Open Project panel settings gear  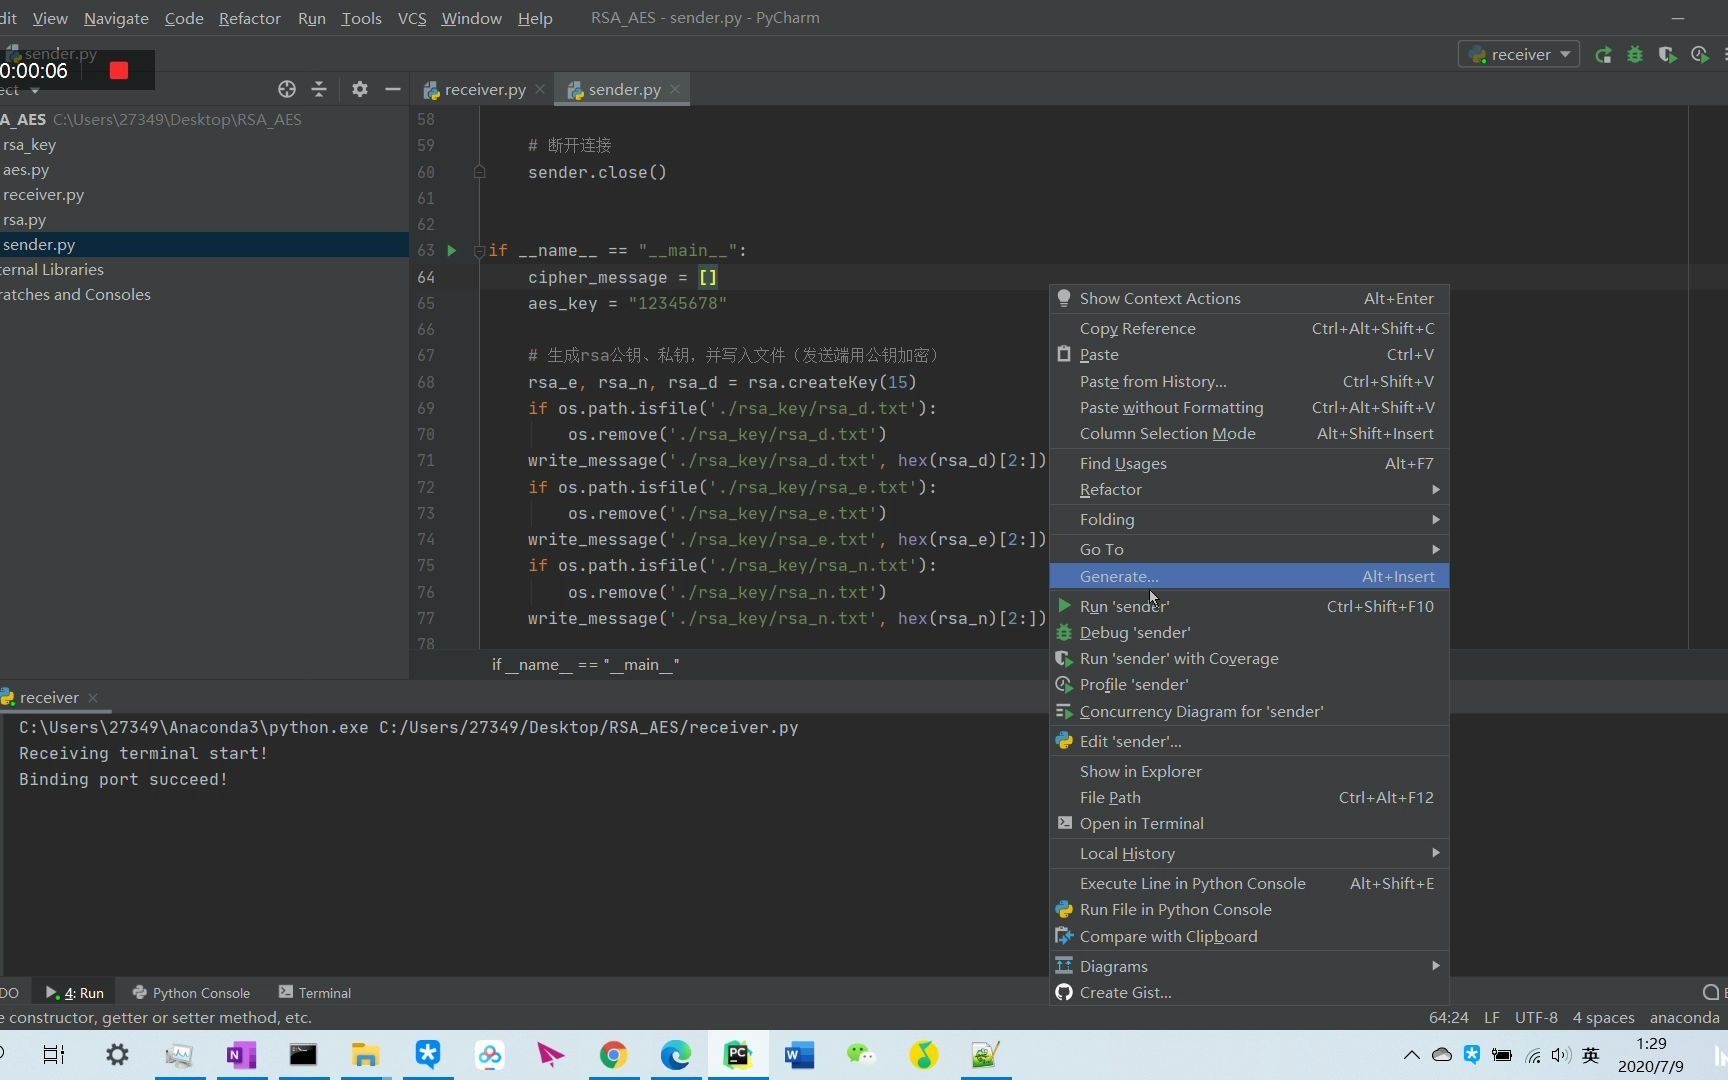(360, 89)
